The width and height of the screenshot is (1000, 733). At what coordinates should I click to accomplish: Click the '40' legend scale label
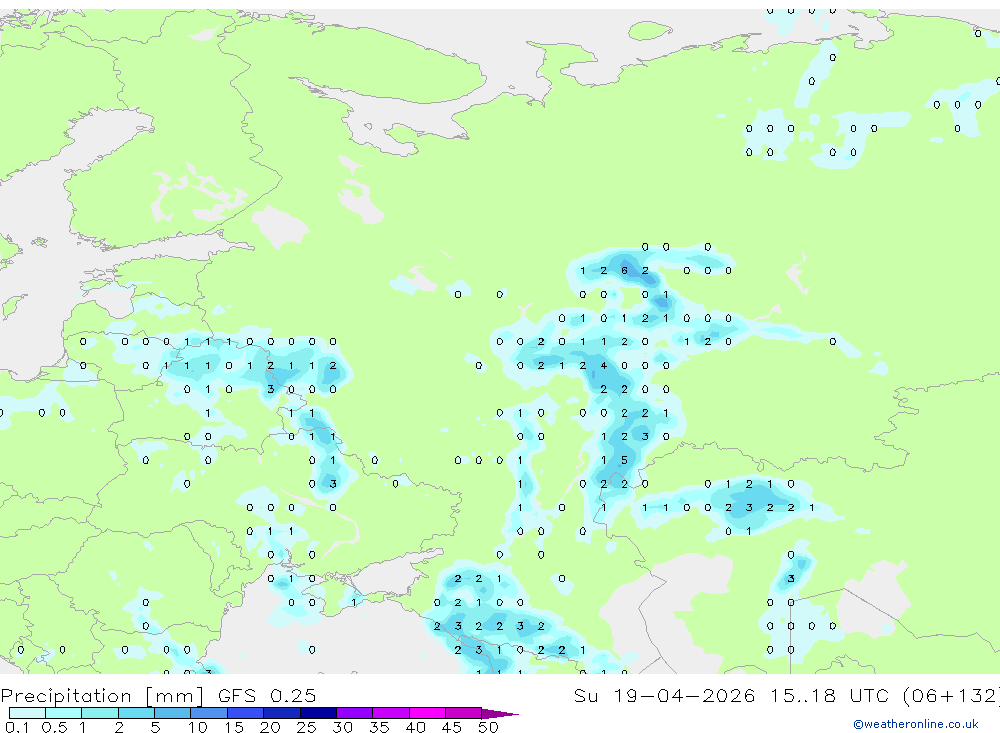click(415, 727)
